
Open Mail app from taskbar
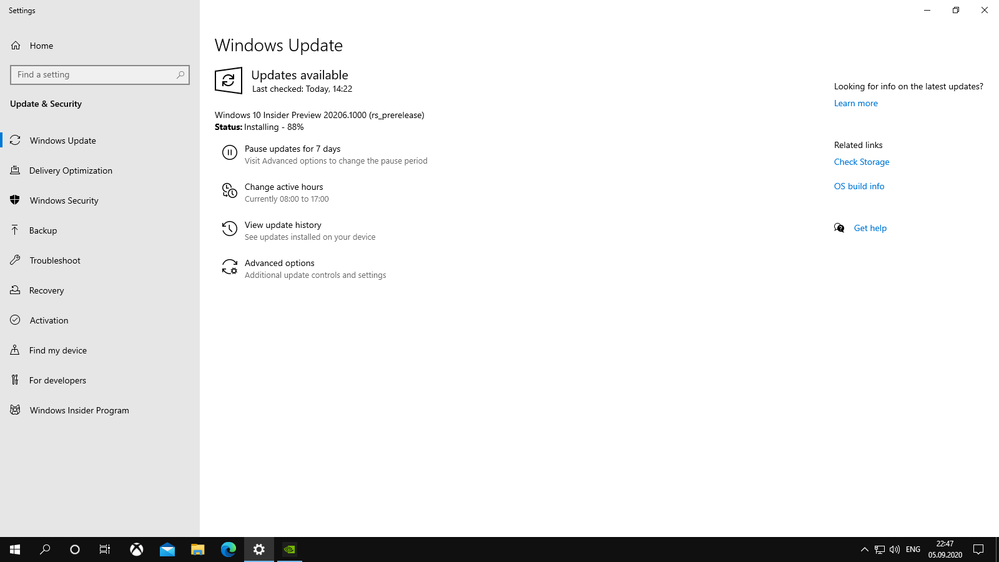[x=167, y=549]
